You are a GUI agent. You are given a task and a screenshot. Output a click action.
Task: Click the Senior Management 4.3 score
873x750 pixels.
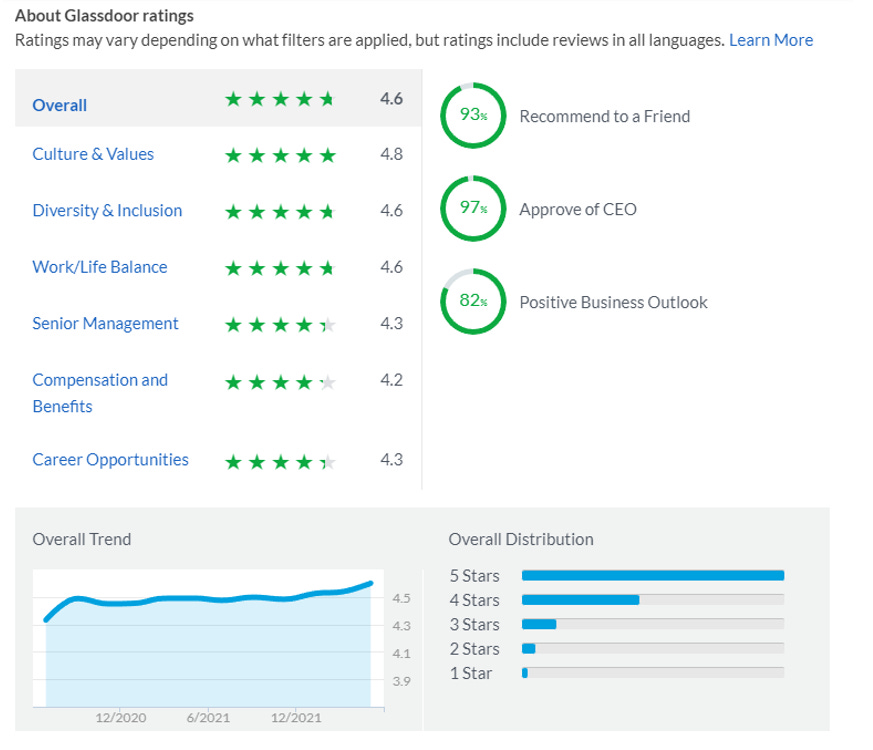coord(391,323)
